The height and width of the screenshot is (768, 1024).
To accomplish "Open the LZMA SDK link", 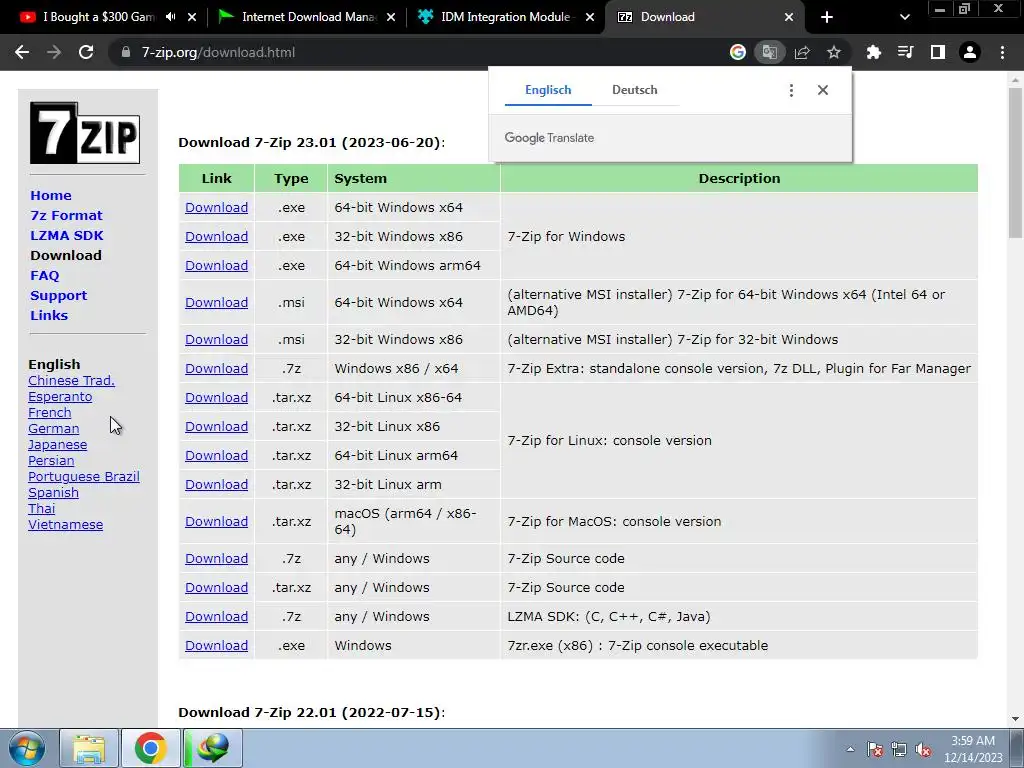I will point(67,235).
